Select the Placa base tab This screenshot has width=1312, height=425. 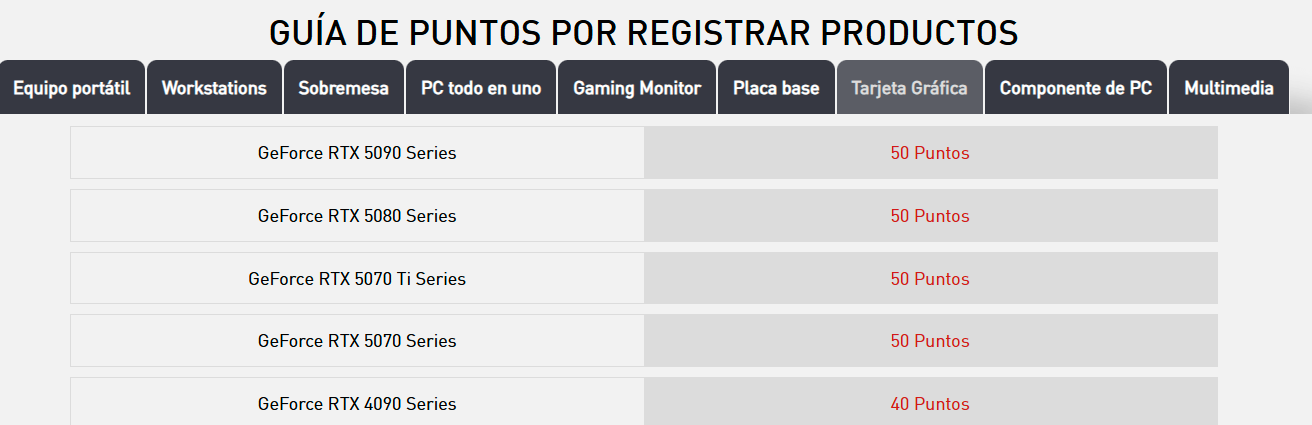(776, 88)
